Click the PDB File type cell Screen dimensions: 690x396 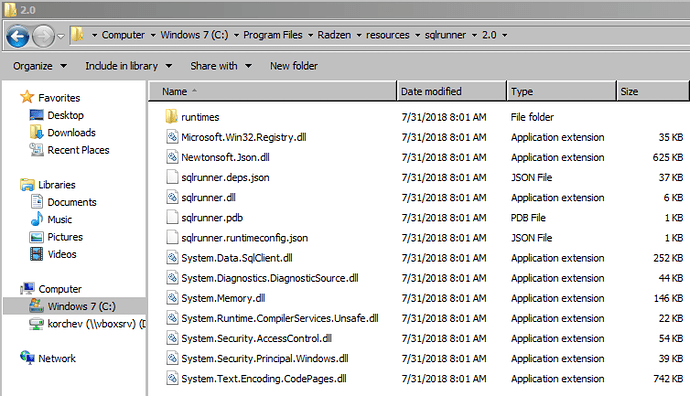528,217
